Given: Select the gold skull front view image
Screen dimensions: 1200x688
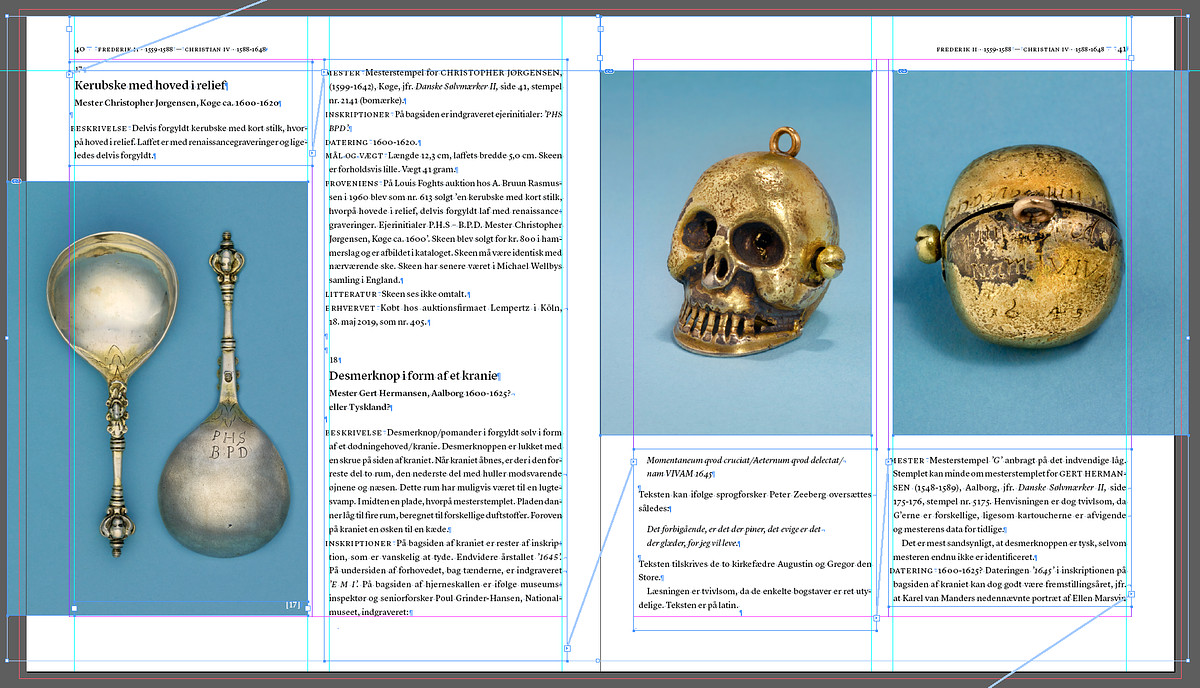Looking at the screenshot, I should pos(736,250).
